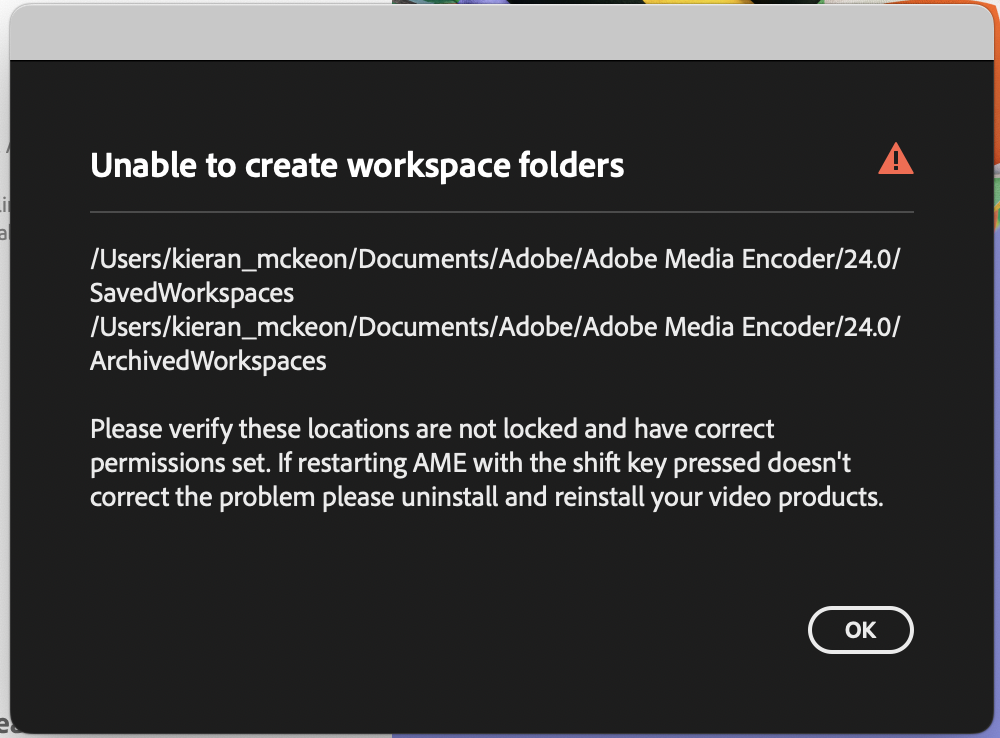Click "Adobe Media Encoder/24.0/" in the second path
This screenshot has height=738, width=1000.
tap(742, 327)
